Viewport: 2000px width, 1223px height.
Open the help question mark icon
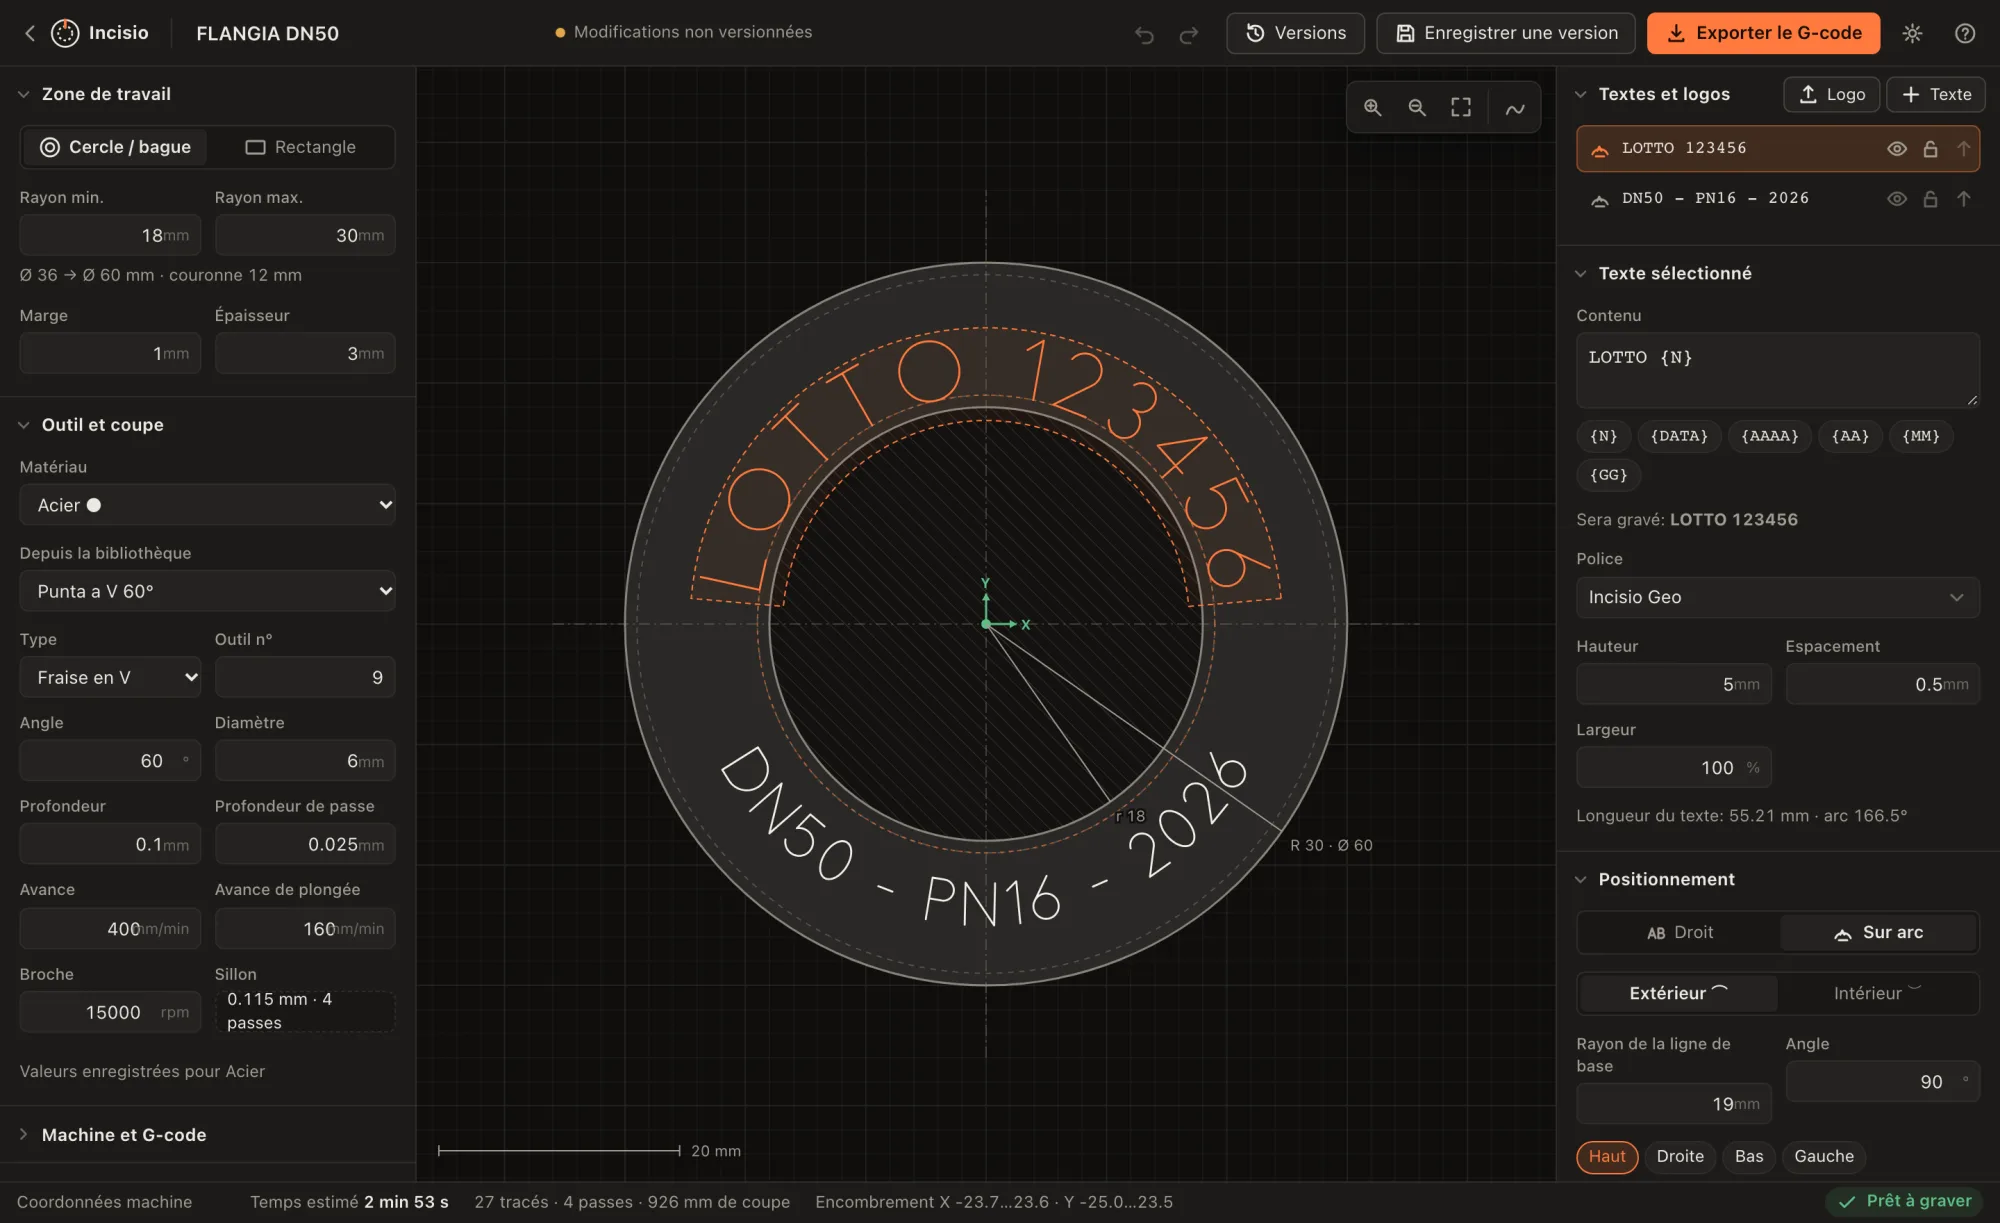click(1964, 33)
